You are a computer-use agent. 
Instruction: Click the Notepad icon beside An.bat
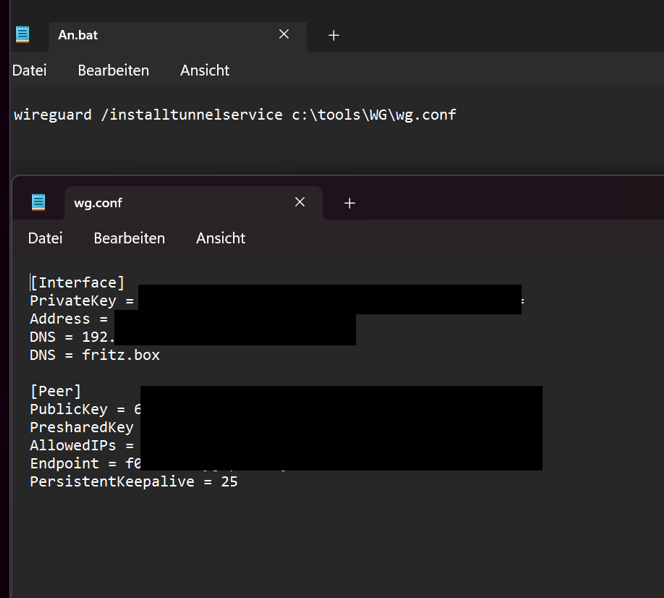click(x=22, y=35)
